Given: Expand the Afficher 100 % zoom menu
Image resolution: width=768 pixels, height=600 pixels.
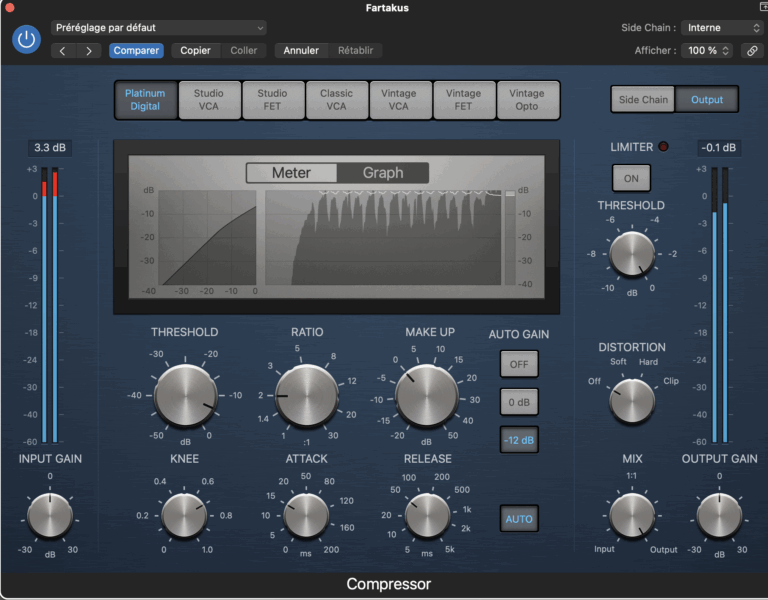Looking at the screenshot, I should coord(709,50).
